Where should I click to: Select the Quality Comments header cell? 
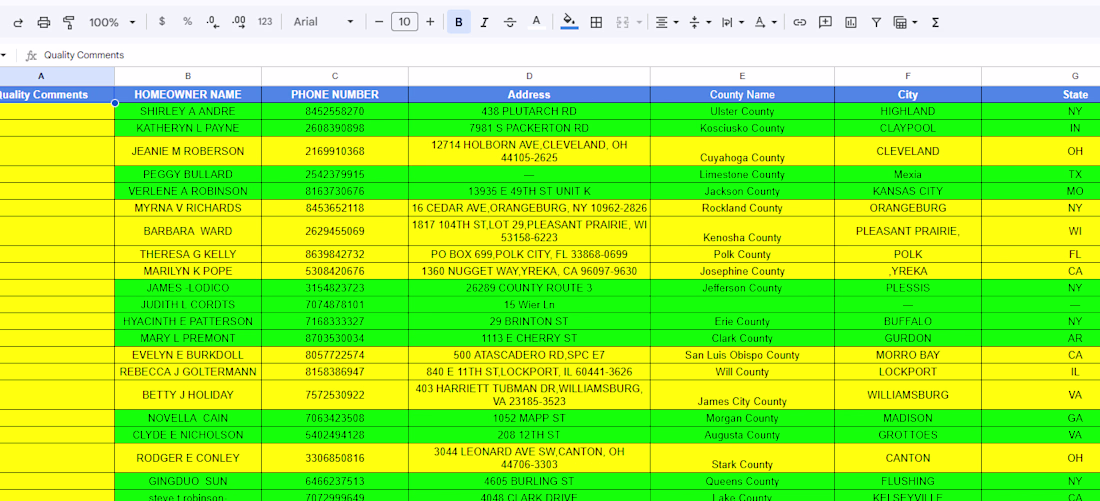(57, 94)
